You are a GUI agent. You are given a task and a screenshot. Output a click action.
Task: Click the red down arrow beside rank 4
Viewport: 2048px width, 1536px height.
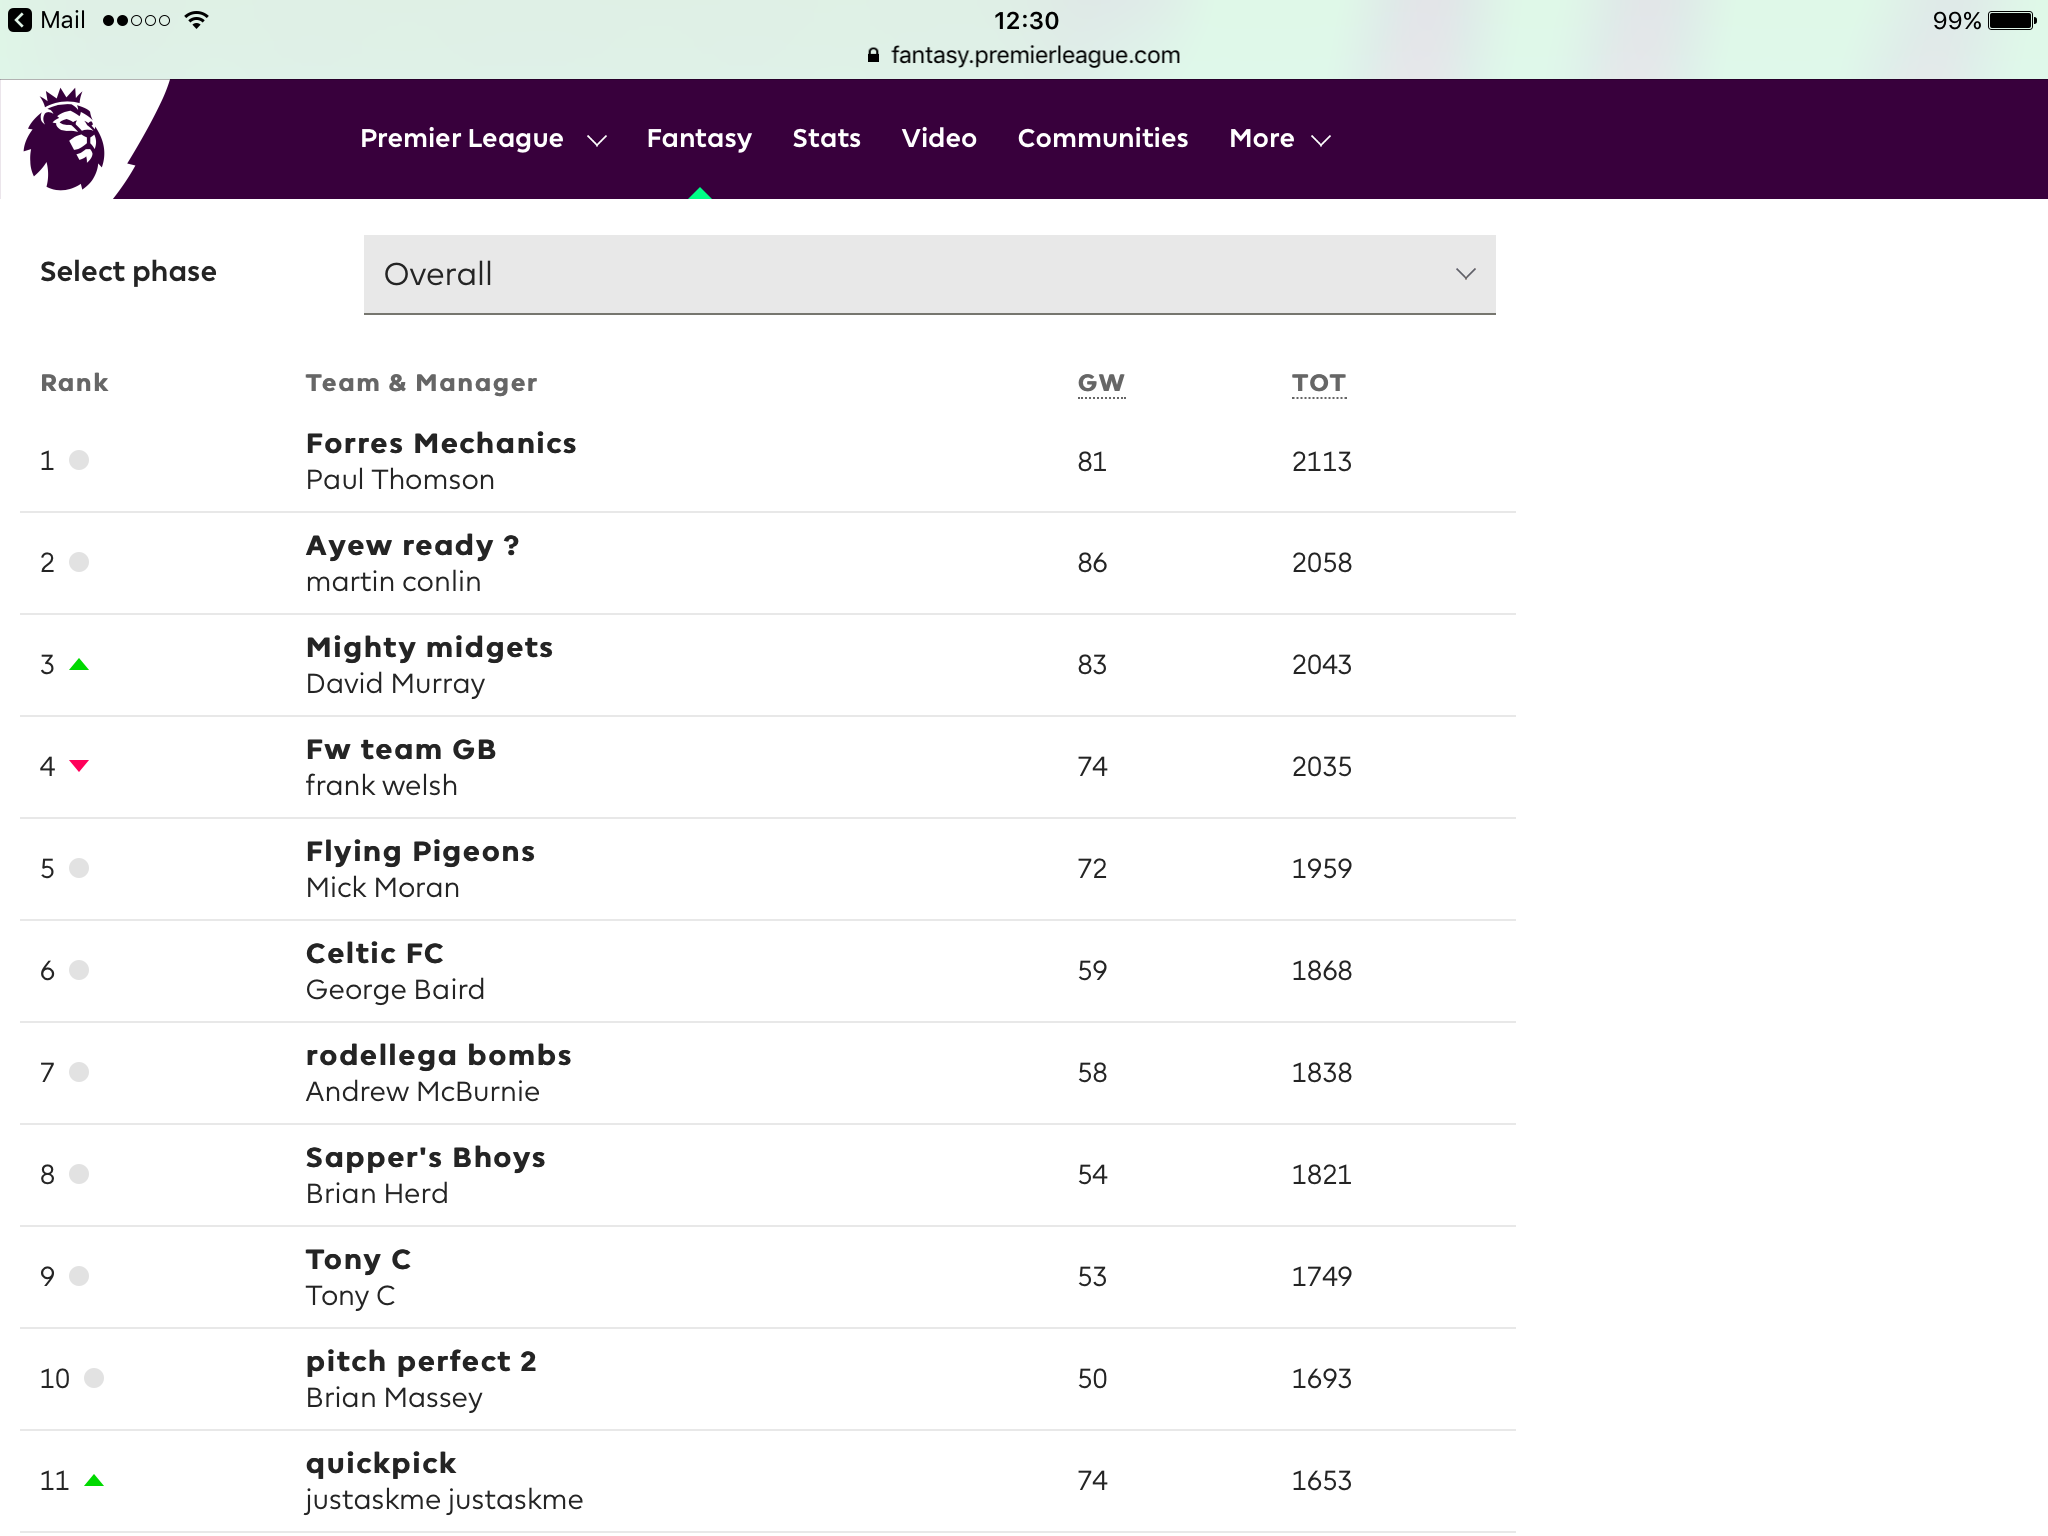[79, 766]
